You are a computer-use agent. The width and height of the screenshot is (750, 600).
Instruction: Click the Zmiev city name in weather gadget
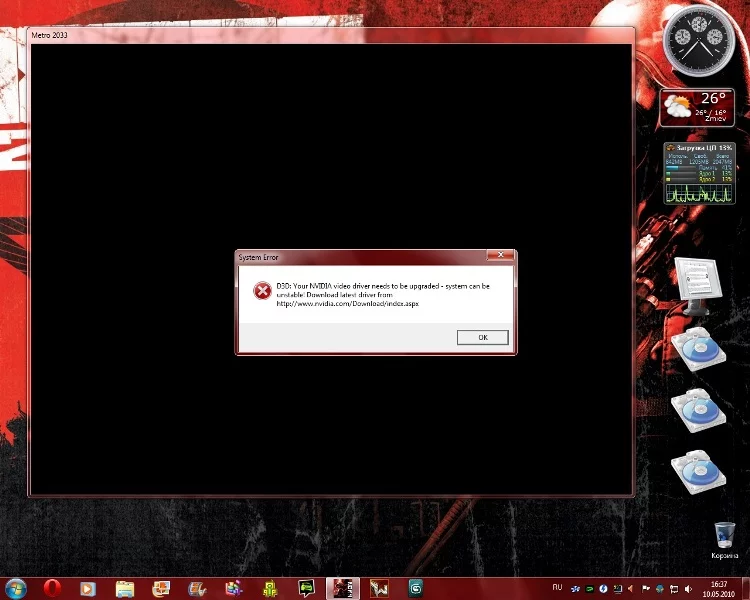716,119
